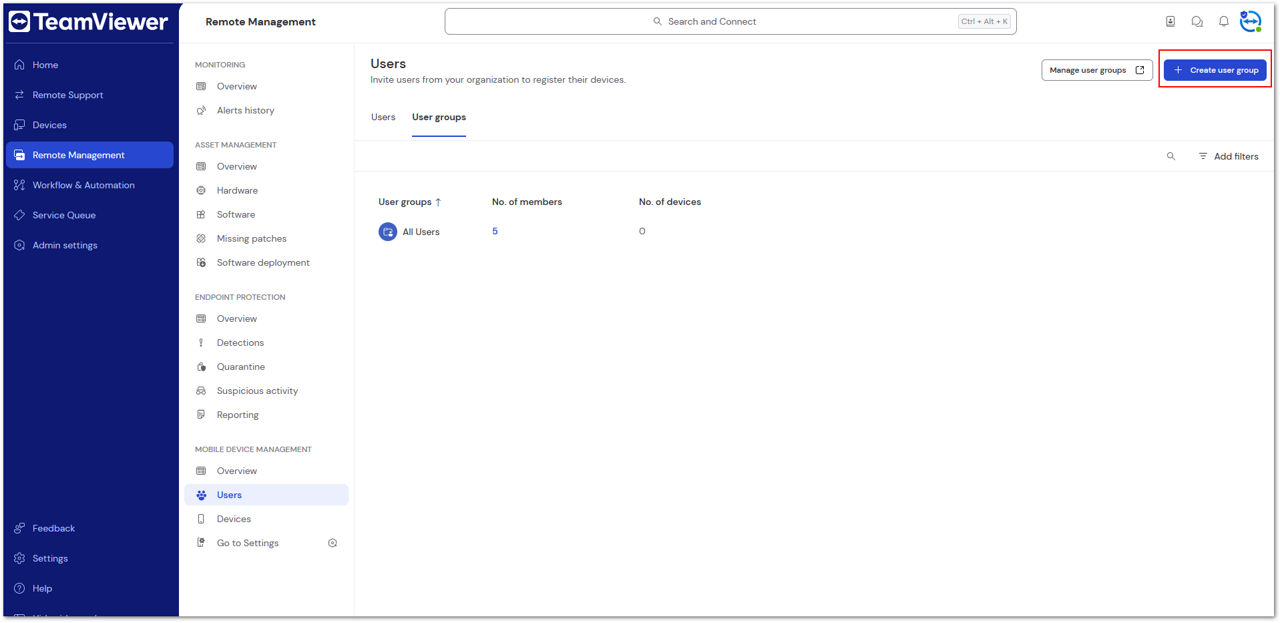The width and height of the screenshot is (1280, 623).
Task: Click the Search and Connect field
Action: point(730,21)
